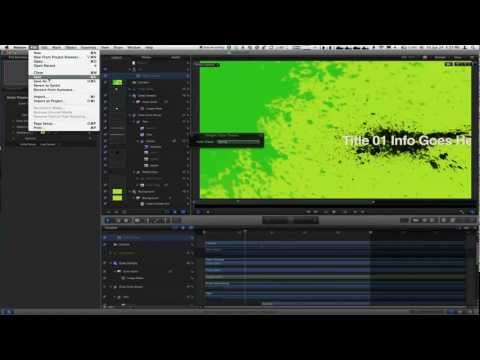Choose Import as Project menu entry
480x360 pixels.
64,101
